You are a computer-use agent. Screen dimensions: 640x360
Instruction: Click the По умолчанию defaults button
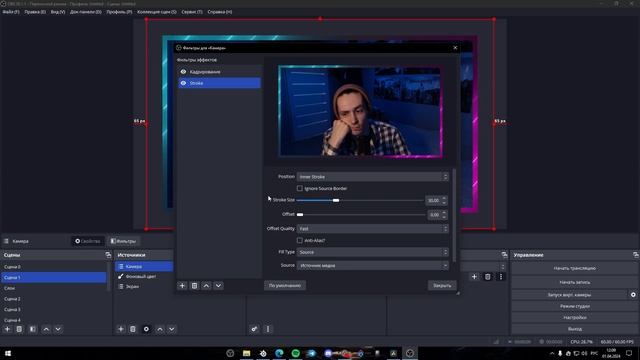(285, 285)
